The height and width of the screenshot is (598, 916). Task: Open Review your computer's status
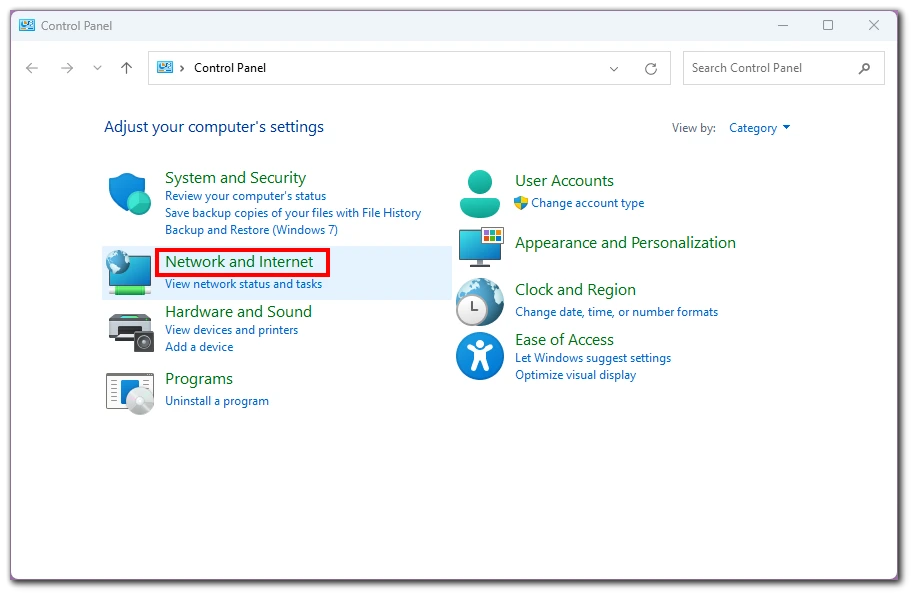click(245, 196)
